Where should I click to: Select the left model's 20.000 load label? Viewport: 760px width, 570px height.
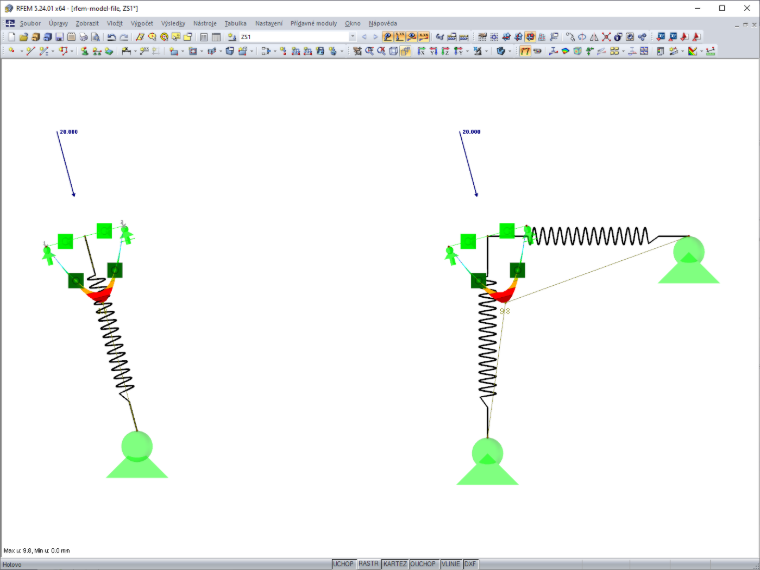(x=68, y=132)
